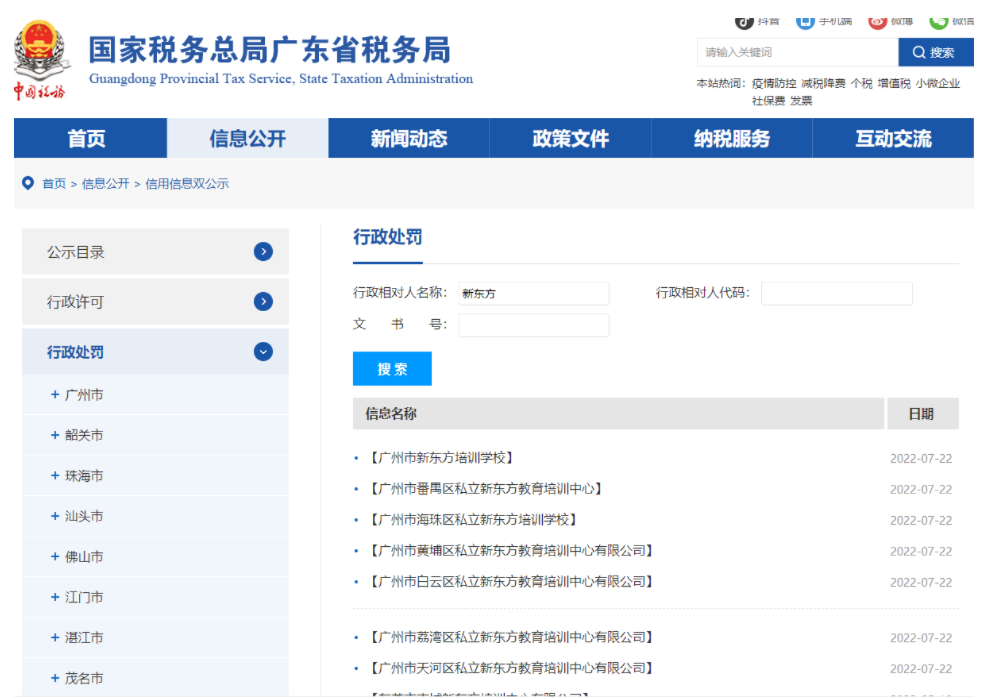Expand the 公示目录 sidebar section arrow
The width and height of the screenshot is (996, 699).
263,252
